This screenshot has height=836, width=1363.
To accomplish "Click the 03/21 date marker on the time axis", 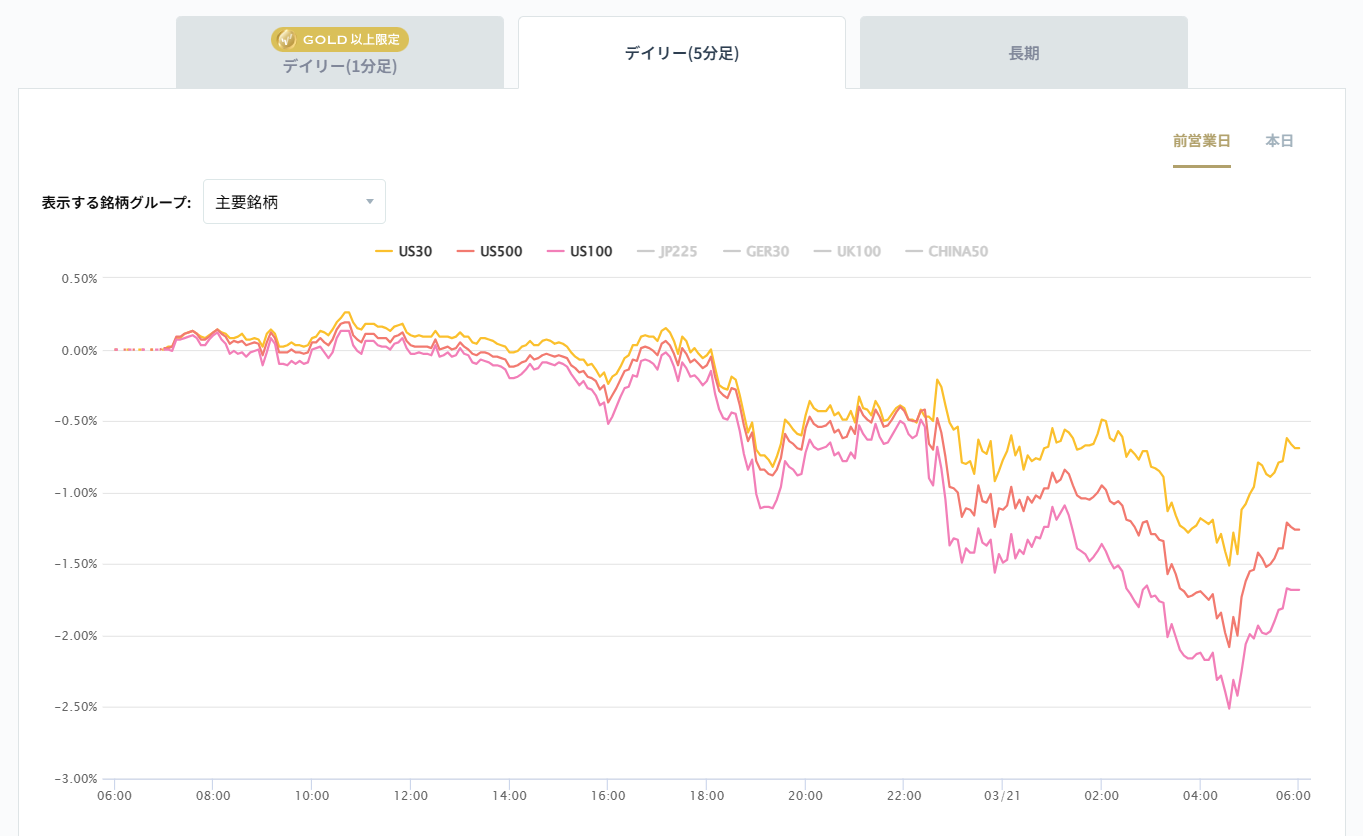I will (1002, 796).
